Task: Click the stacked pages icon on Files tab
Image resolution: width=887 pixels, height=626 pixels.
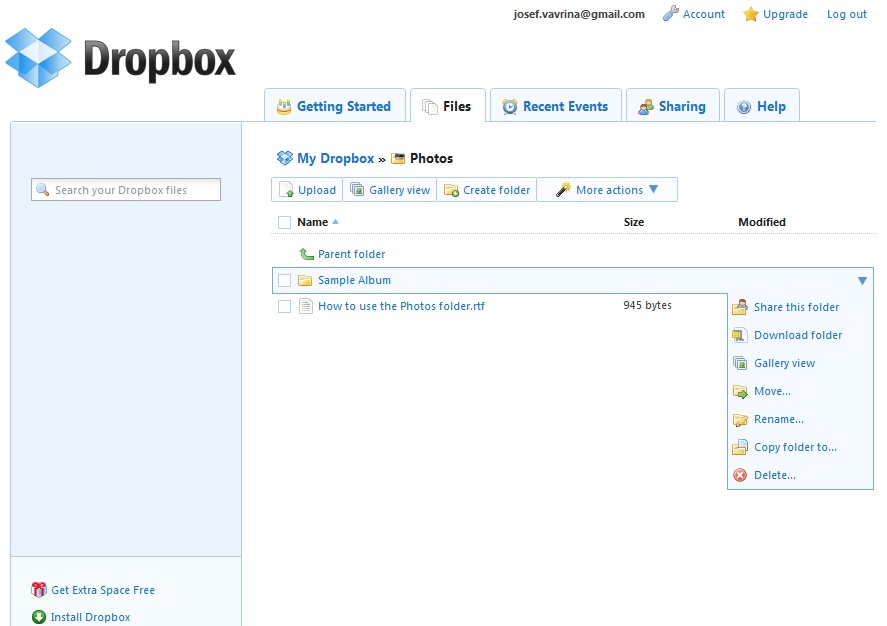Action: pyautogui.click(x=430, y=106)
